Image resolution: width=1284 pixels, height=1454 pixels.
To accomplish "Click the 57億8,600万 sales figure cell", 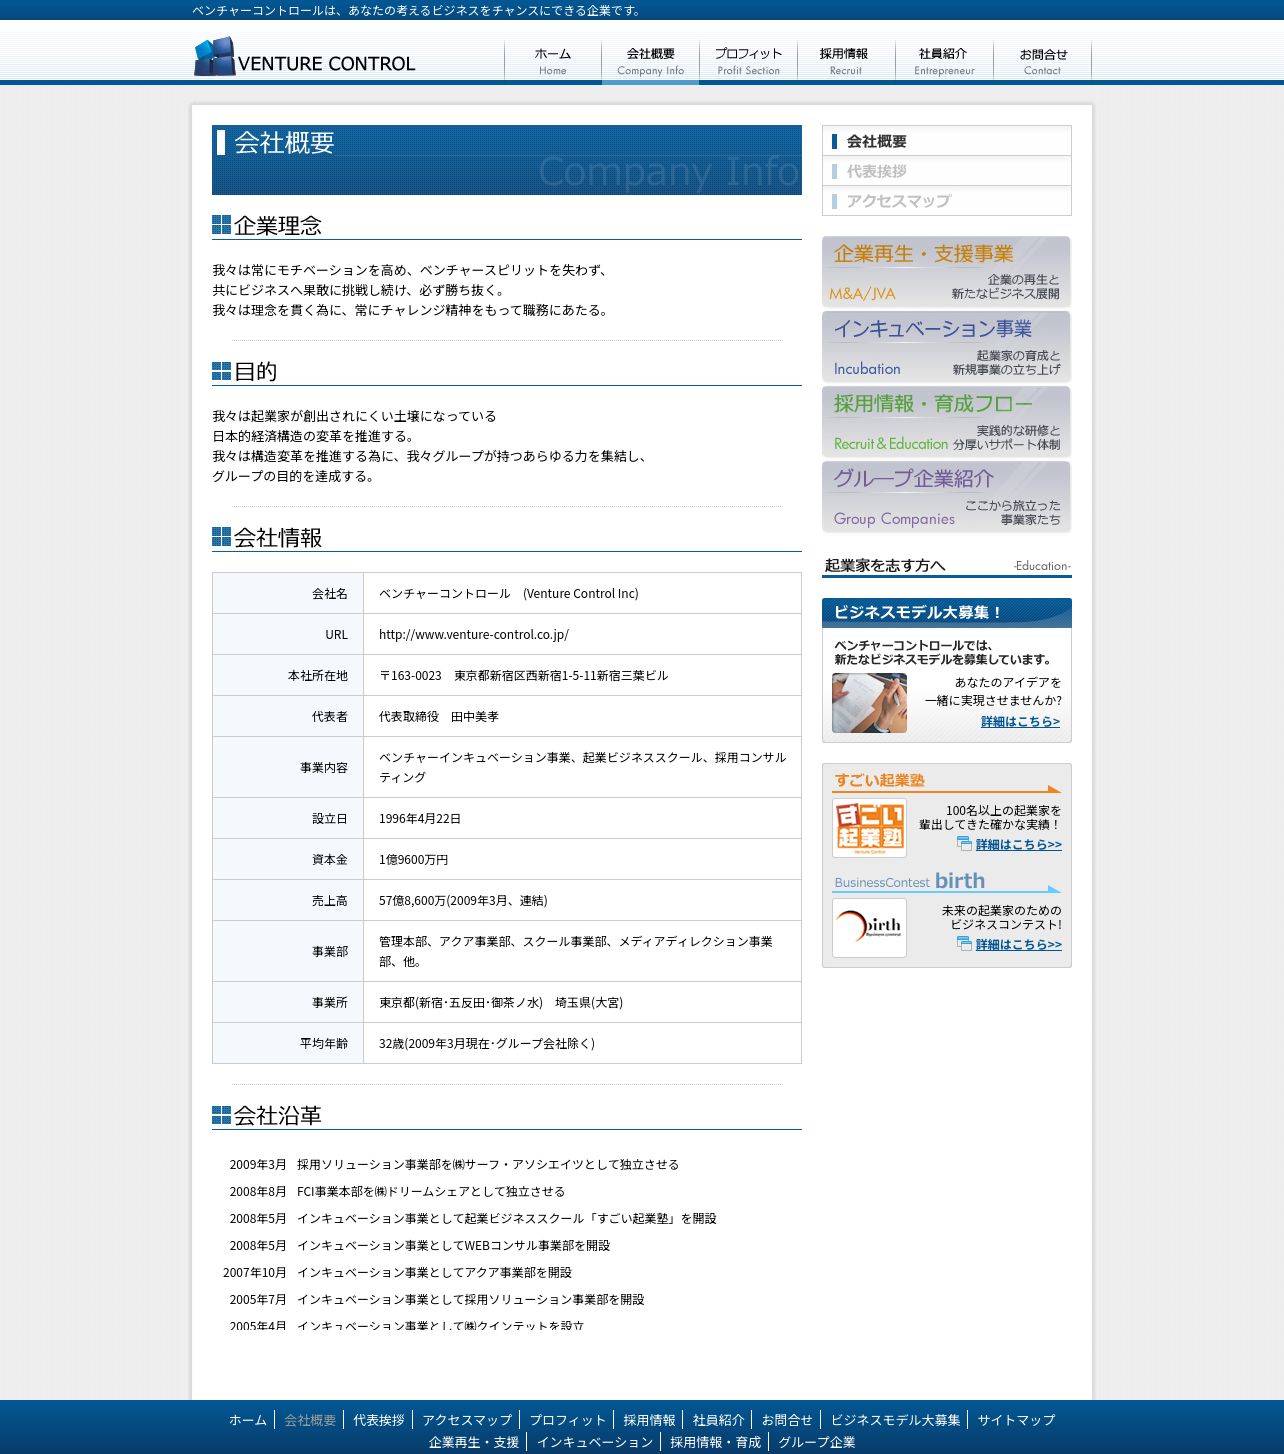I will click(582, 900).
